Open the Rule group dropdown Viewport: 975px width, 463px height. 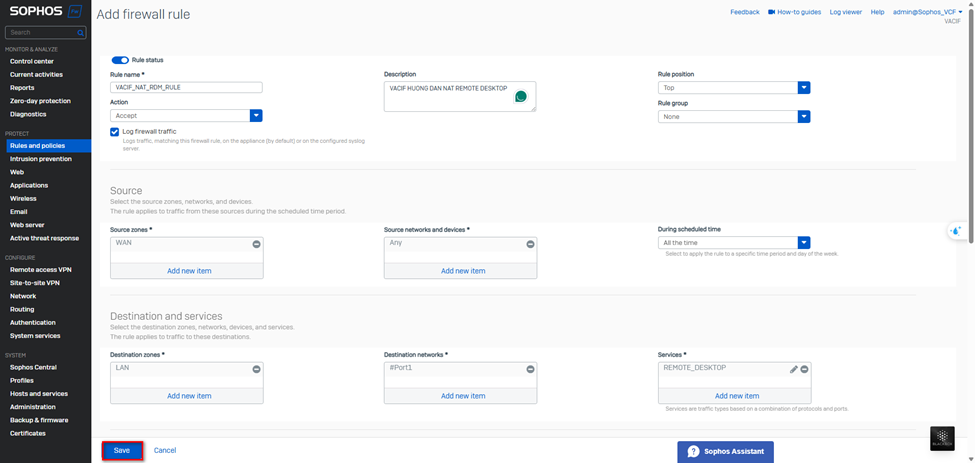click(803, 117)
